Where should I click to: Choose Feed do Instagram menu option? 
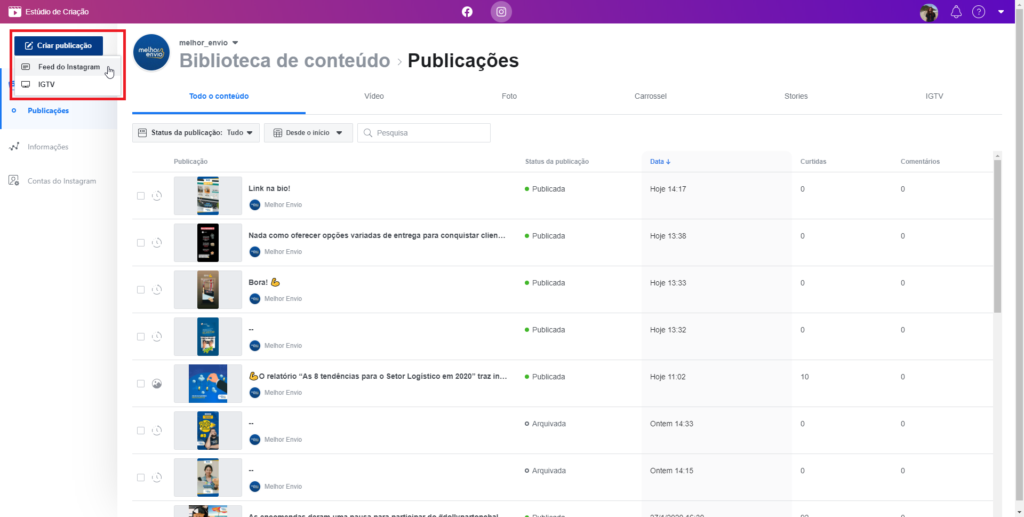[x=67, y=67]
